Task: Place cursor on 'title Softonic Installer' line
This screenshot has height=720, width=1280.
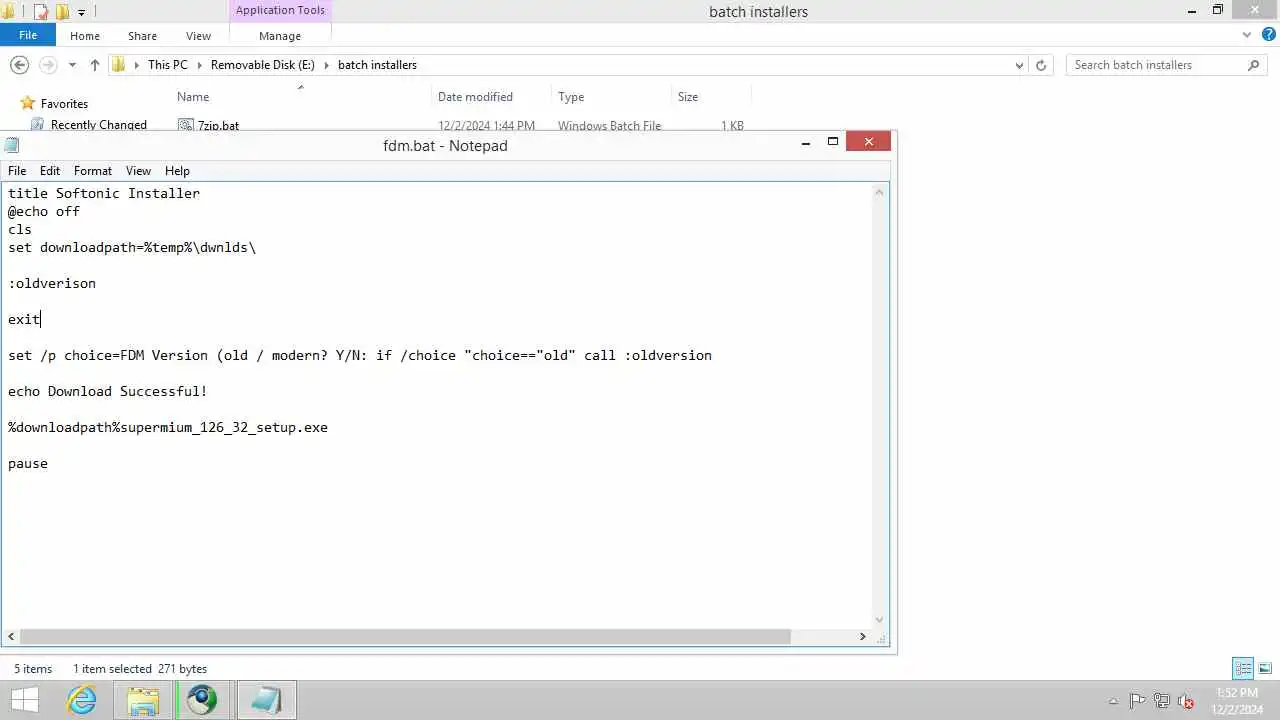Action: (x=104, y=193)
